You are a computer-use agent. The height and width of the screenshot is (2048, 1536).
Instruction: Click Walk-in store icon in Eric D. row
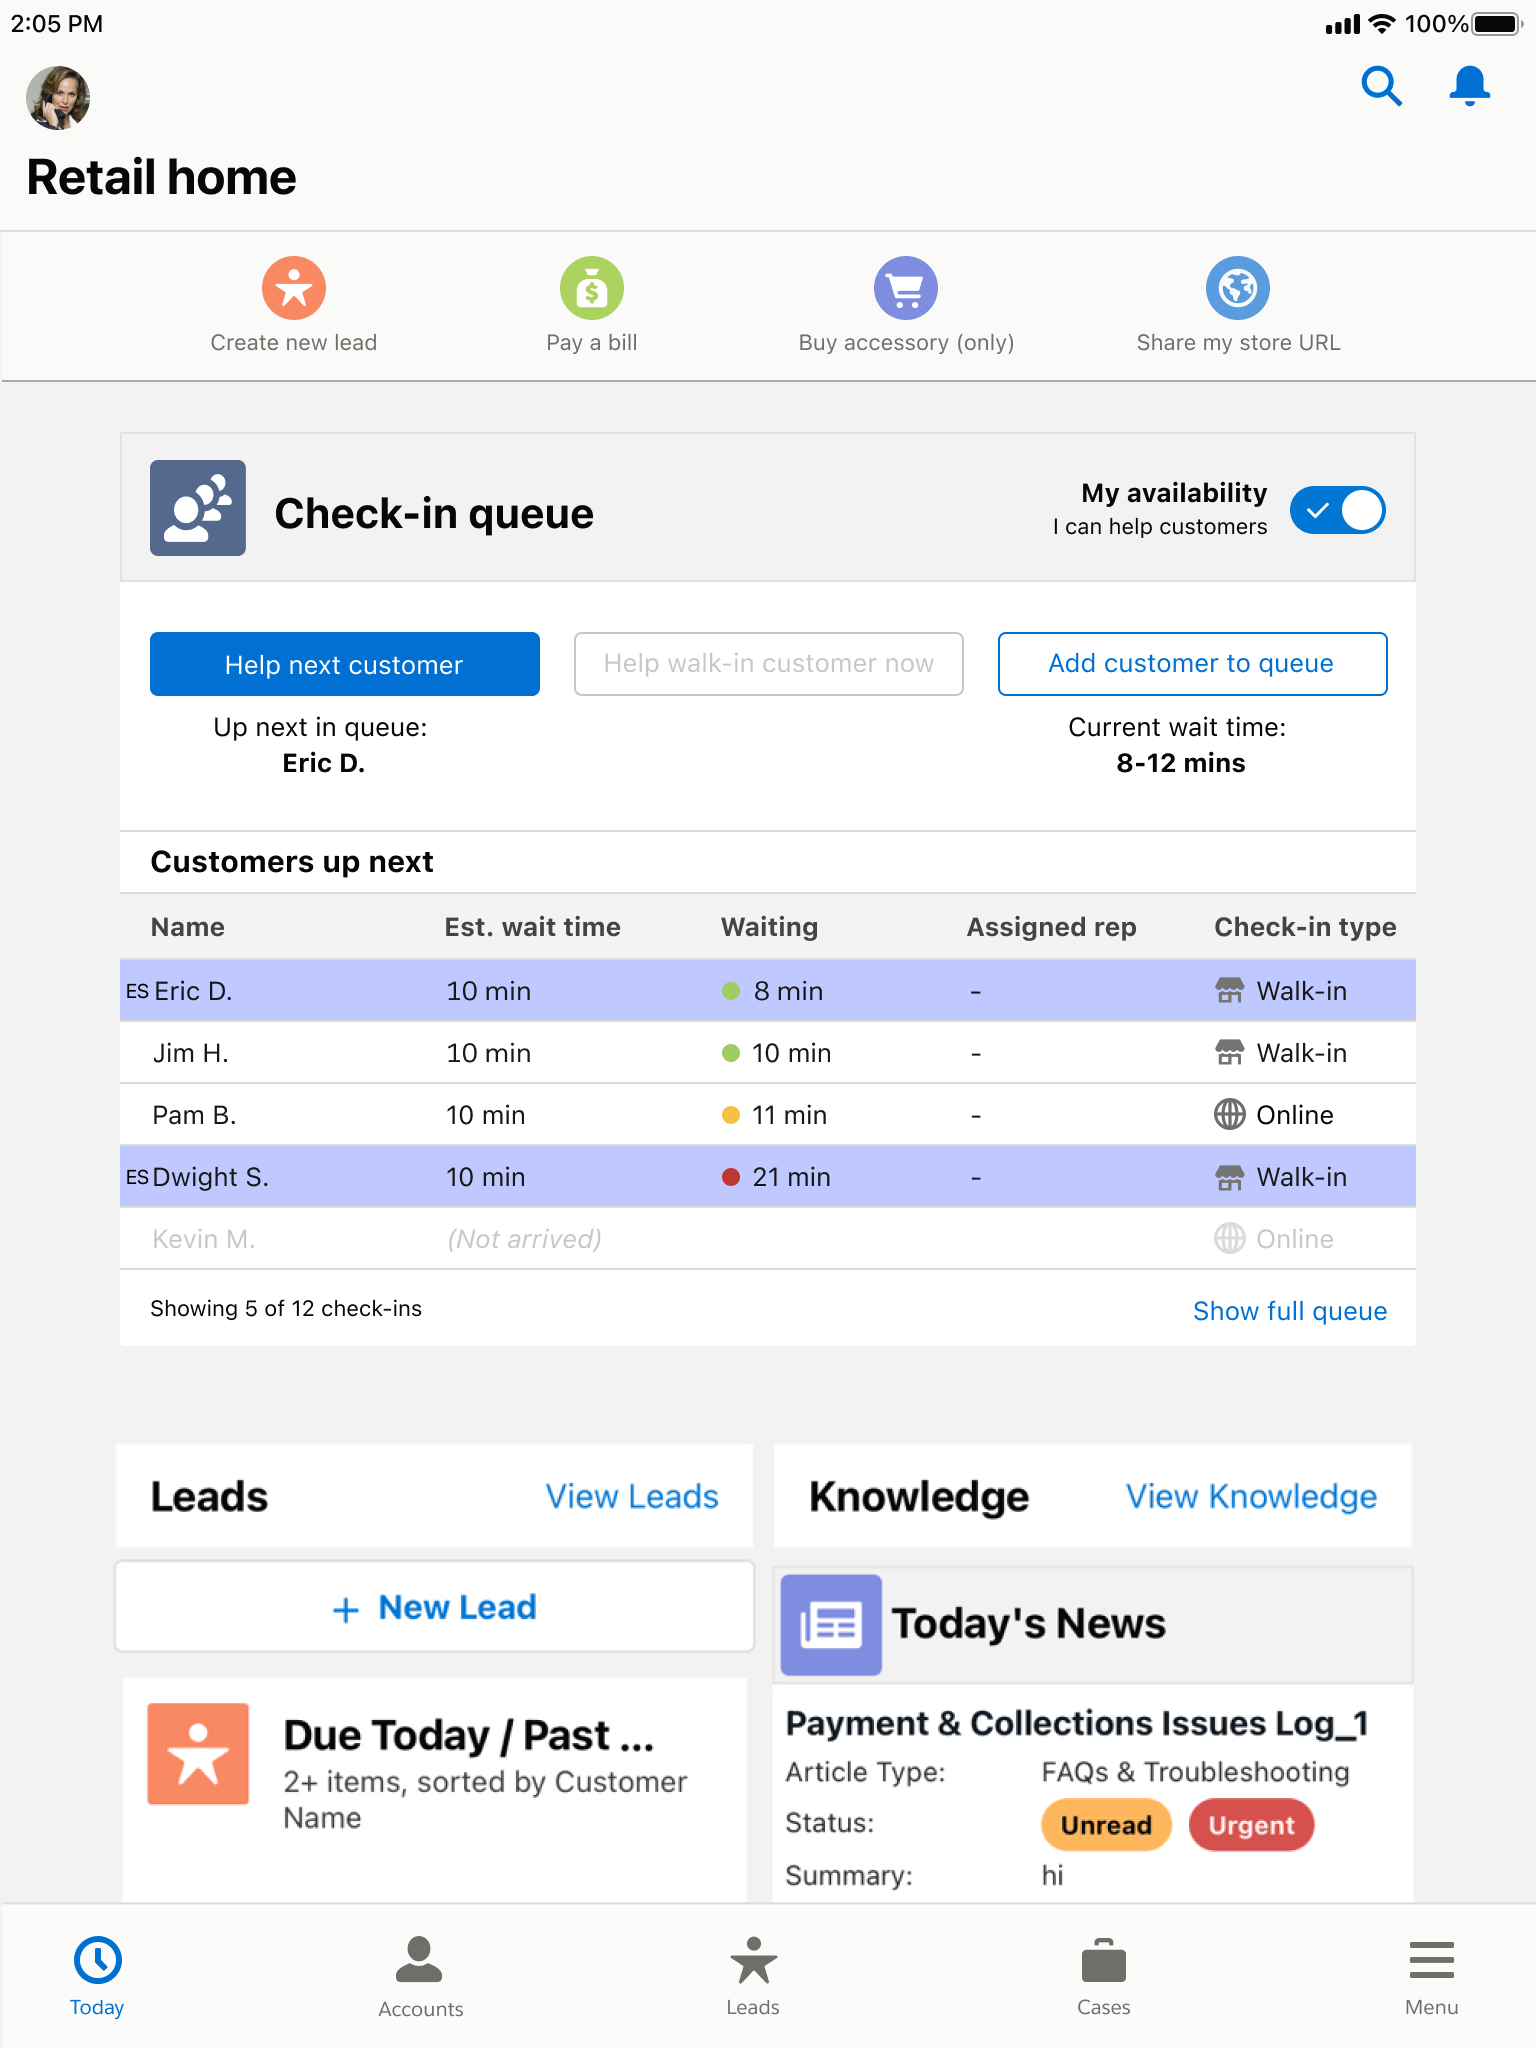pyautogui.click(x=1229, y=991)
